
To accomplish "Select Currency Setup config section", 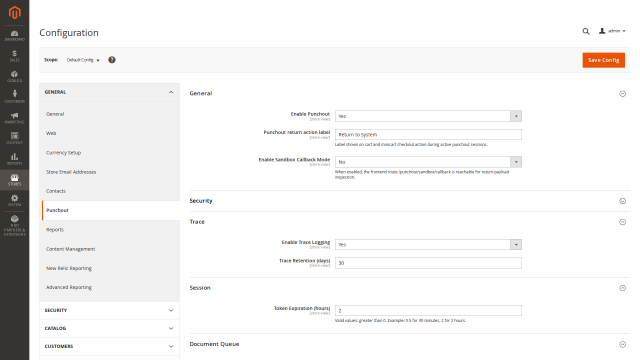I will click(x=64, y=153).
